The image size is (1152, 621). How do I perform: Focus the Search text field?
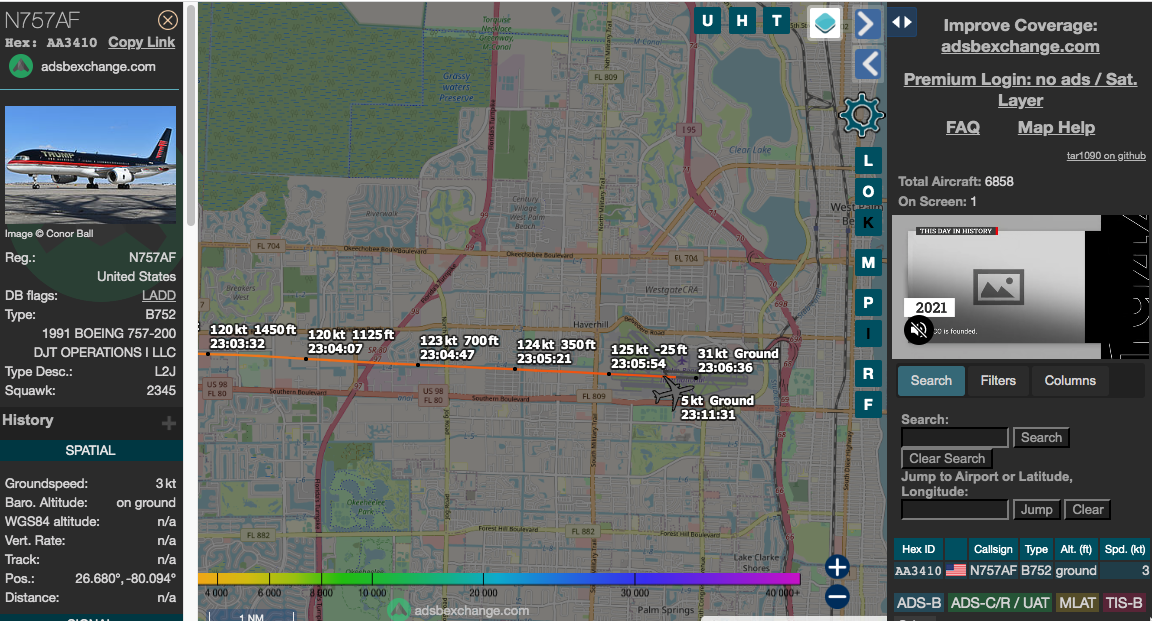tap(954, 437)
